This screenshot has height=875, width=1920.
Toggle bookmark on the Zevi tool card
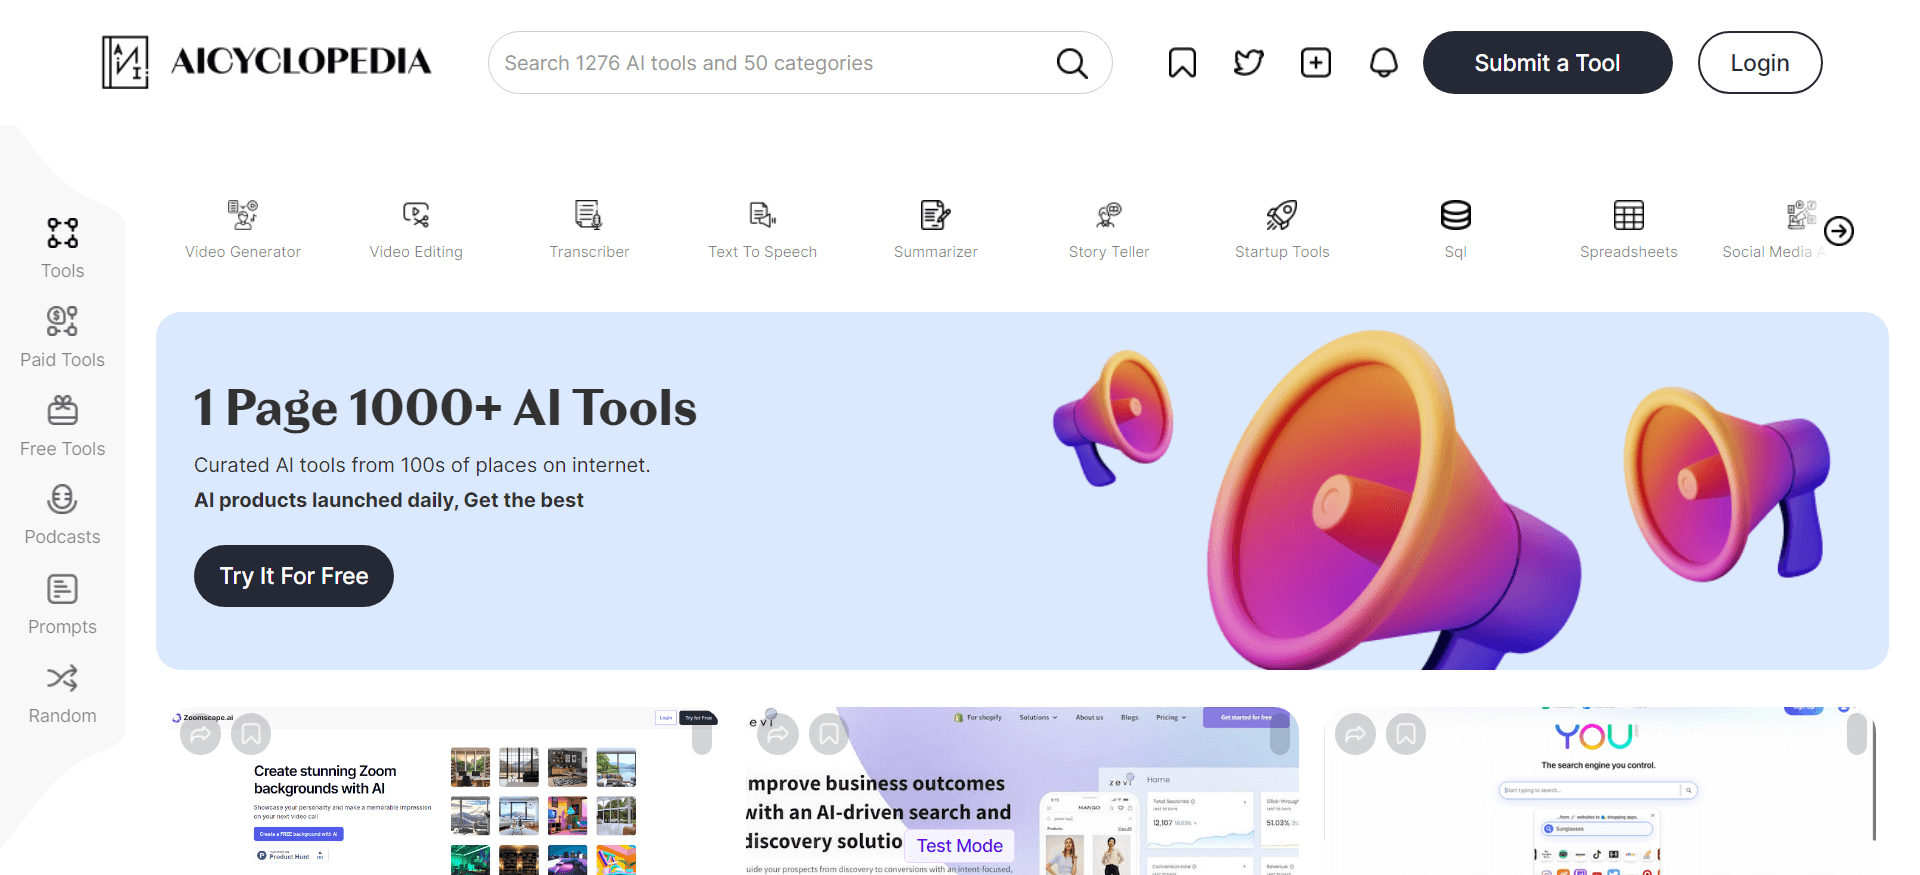[x=829, y=734]
